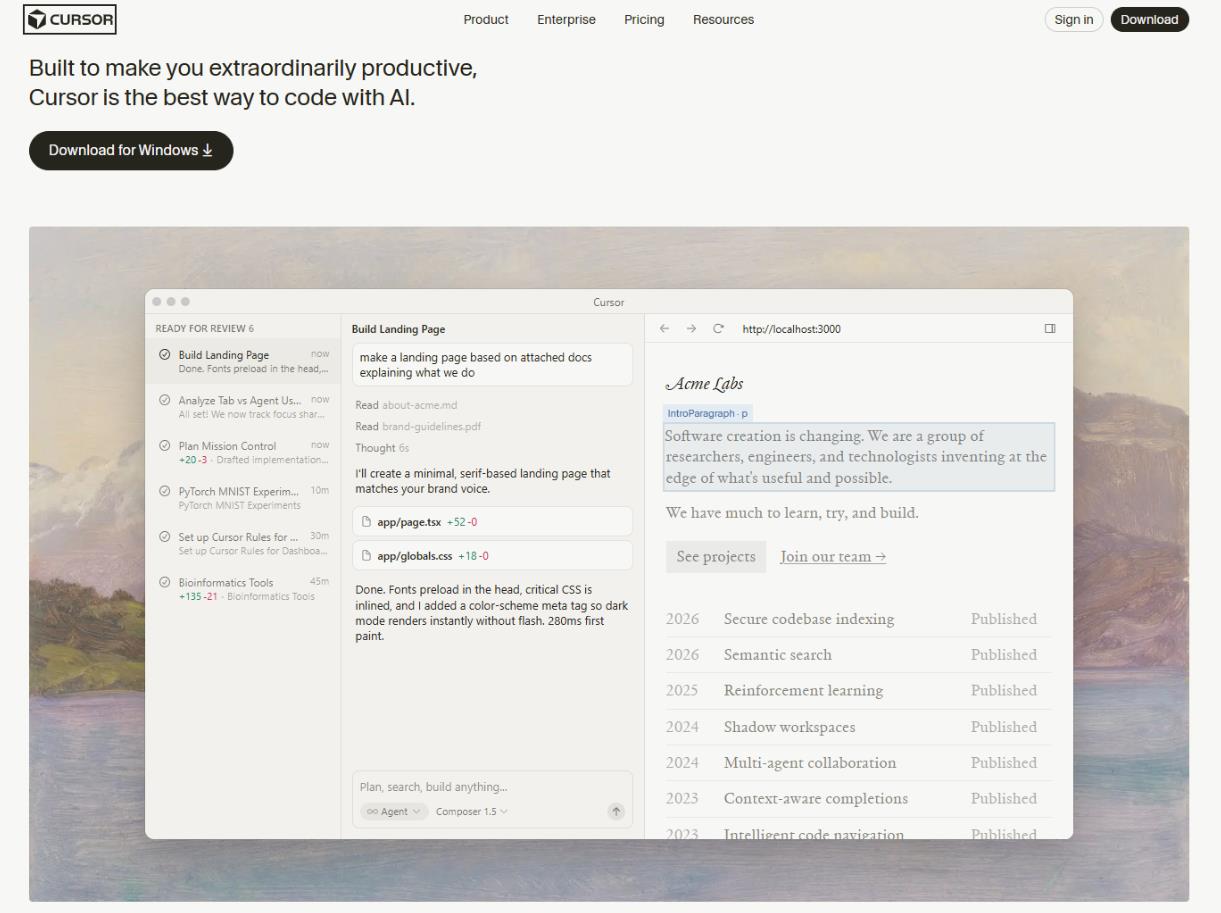
Task: Open the Product menu
Action: [486, 20]
